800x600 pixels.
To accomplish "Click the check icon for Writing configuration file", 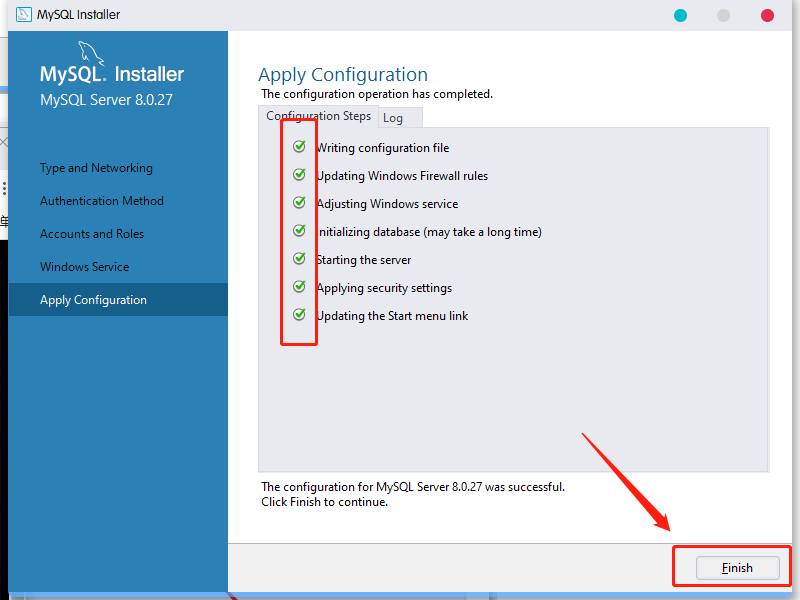I will [x=299, y=147].
